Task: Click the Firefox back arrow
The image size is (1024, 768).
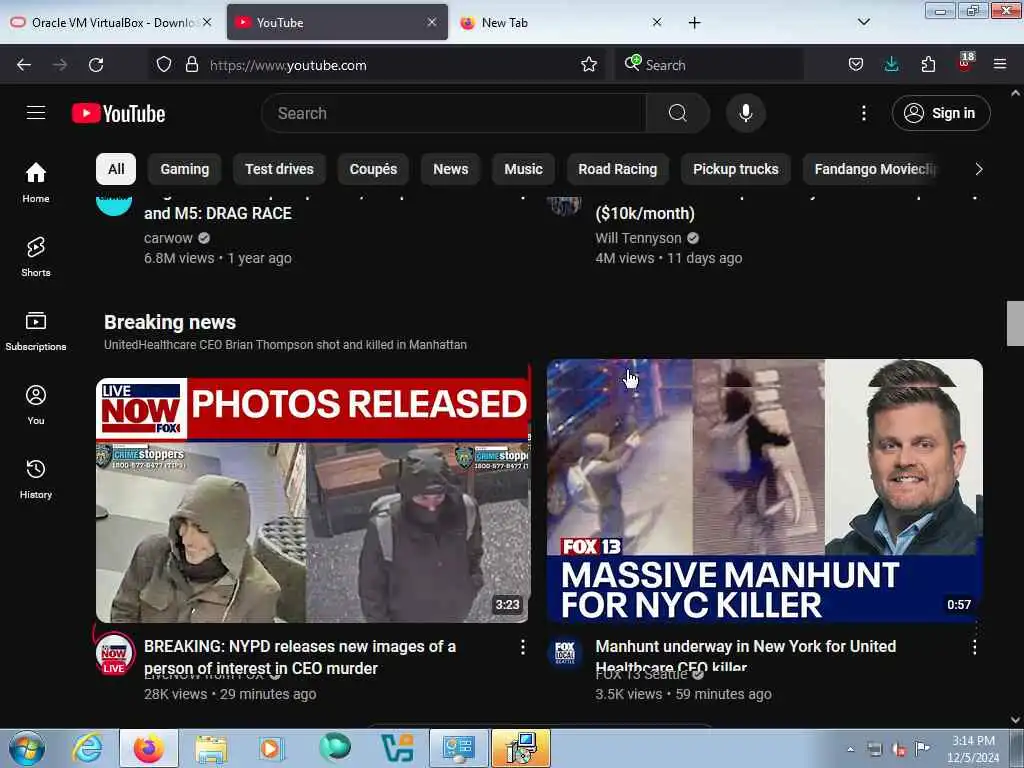Action: coord(24,65)
